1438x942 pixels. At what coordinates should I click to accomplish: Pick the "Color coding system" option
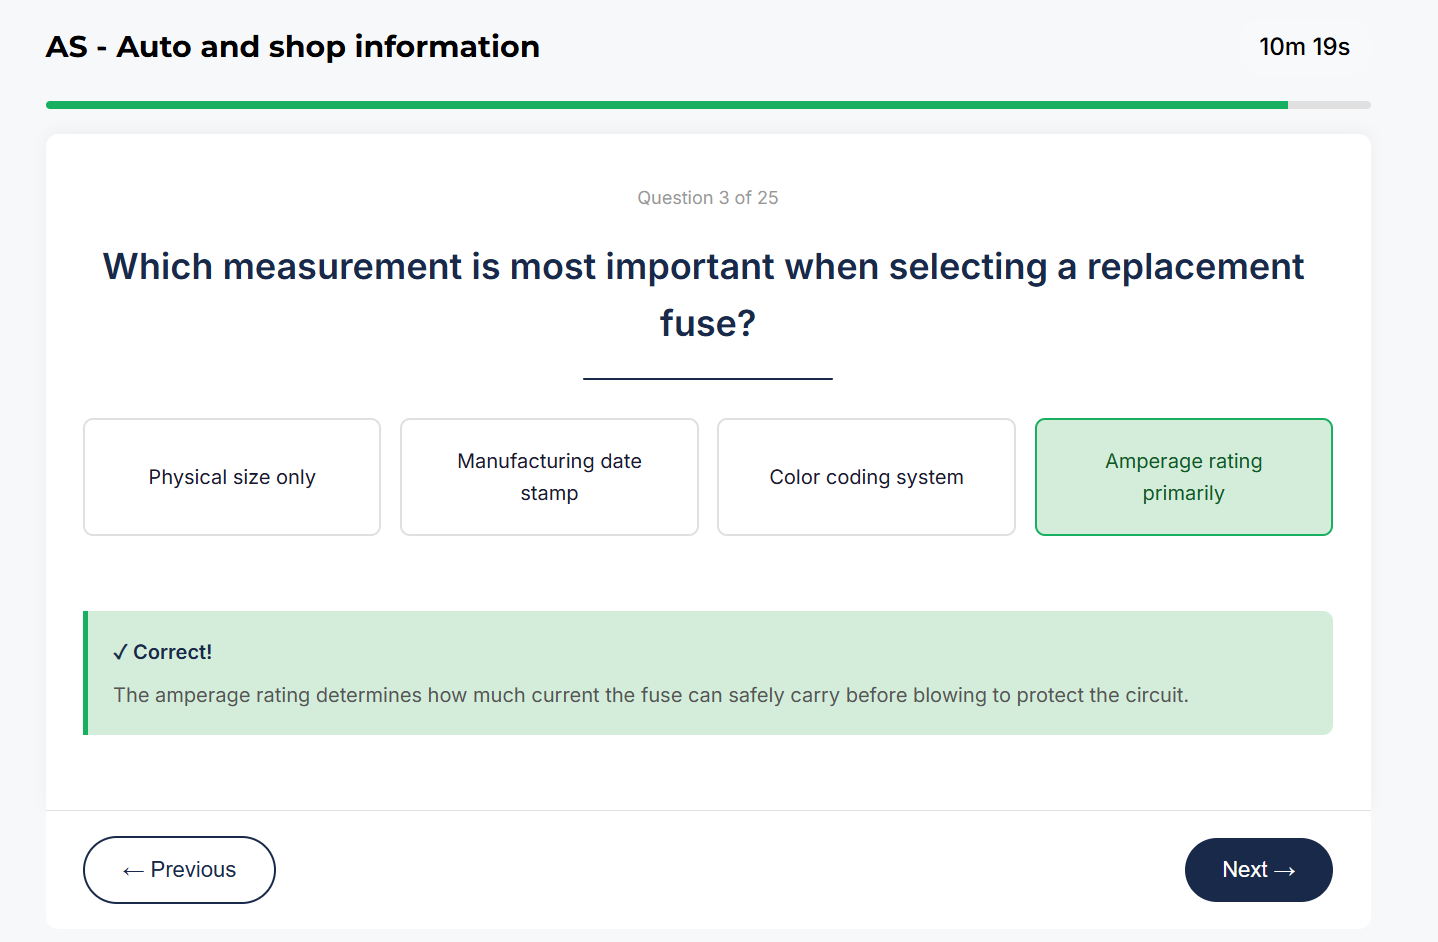point(865,477)
